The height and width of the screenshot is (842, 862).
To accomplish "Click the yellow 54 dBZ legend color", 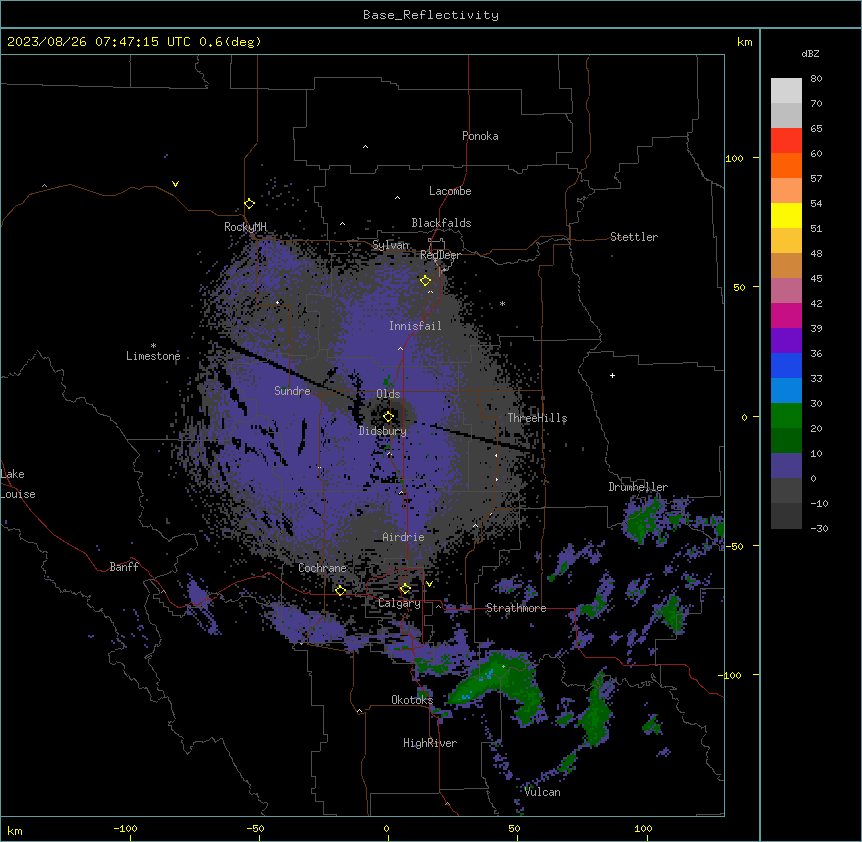I will pyautogui.click(x=786, y=215).
